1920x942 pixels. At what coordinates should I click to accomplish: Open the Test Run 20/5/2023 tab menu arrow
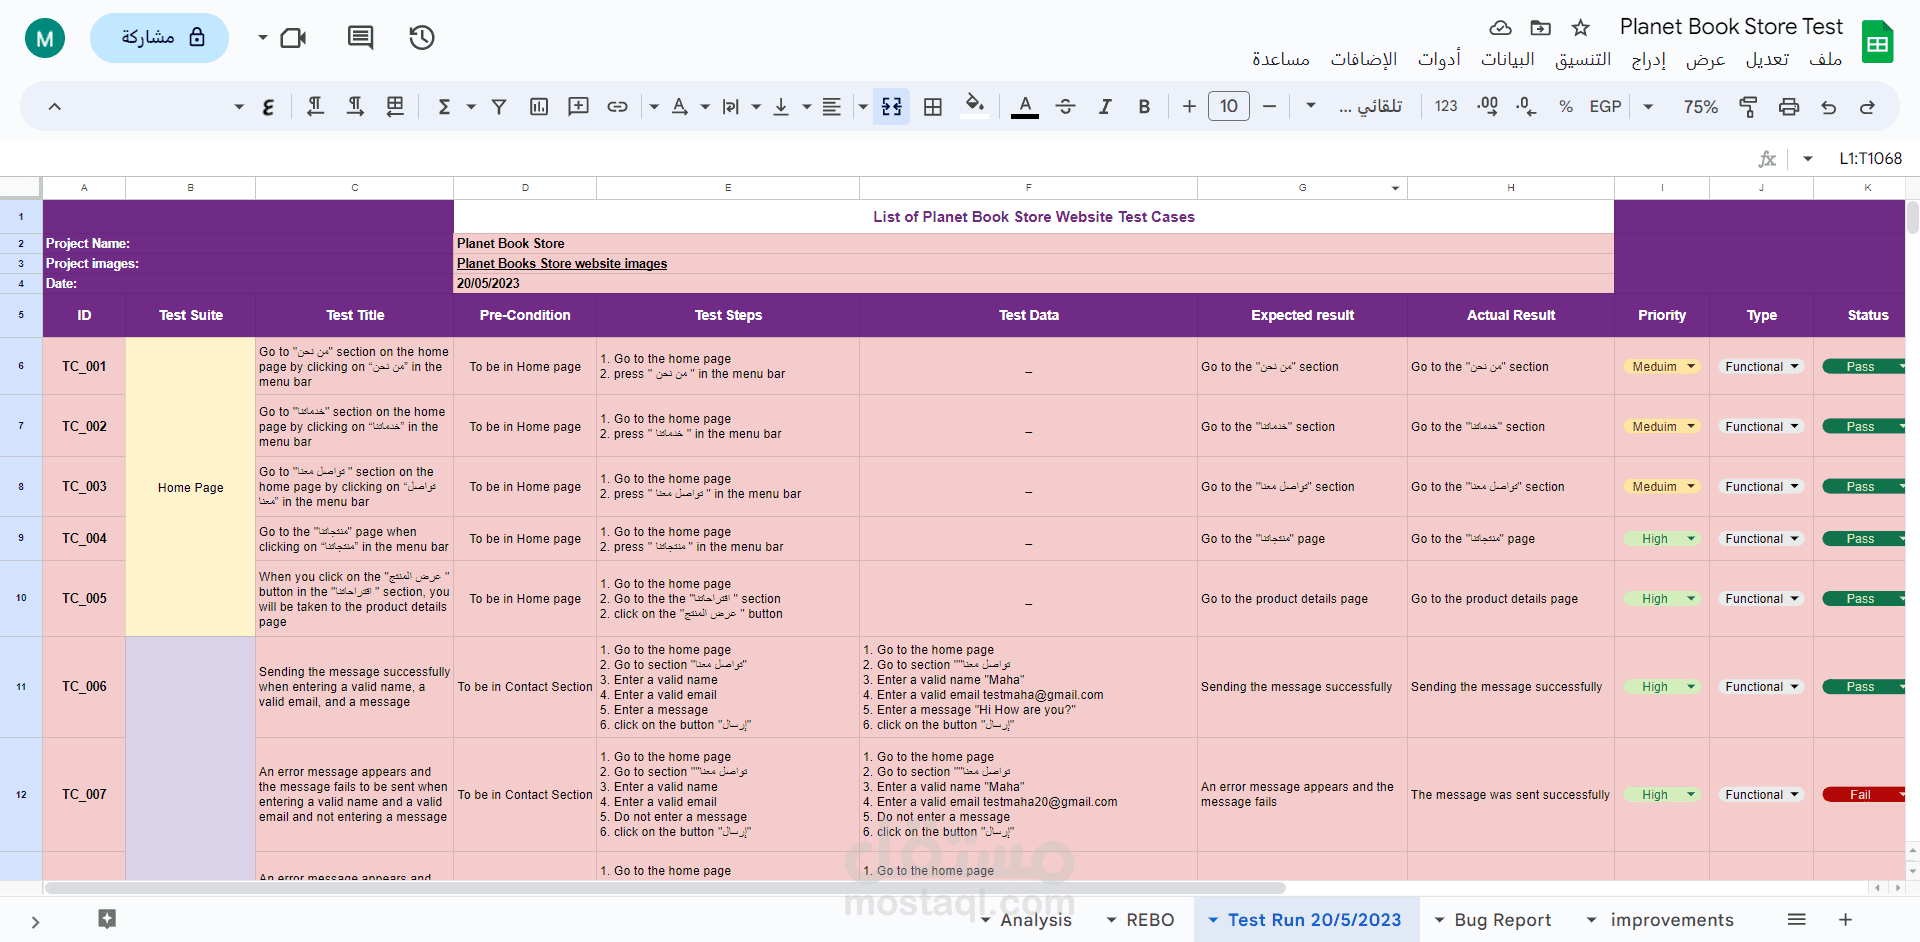click(1213, 920)
